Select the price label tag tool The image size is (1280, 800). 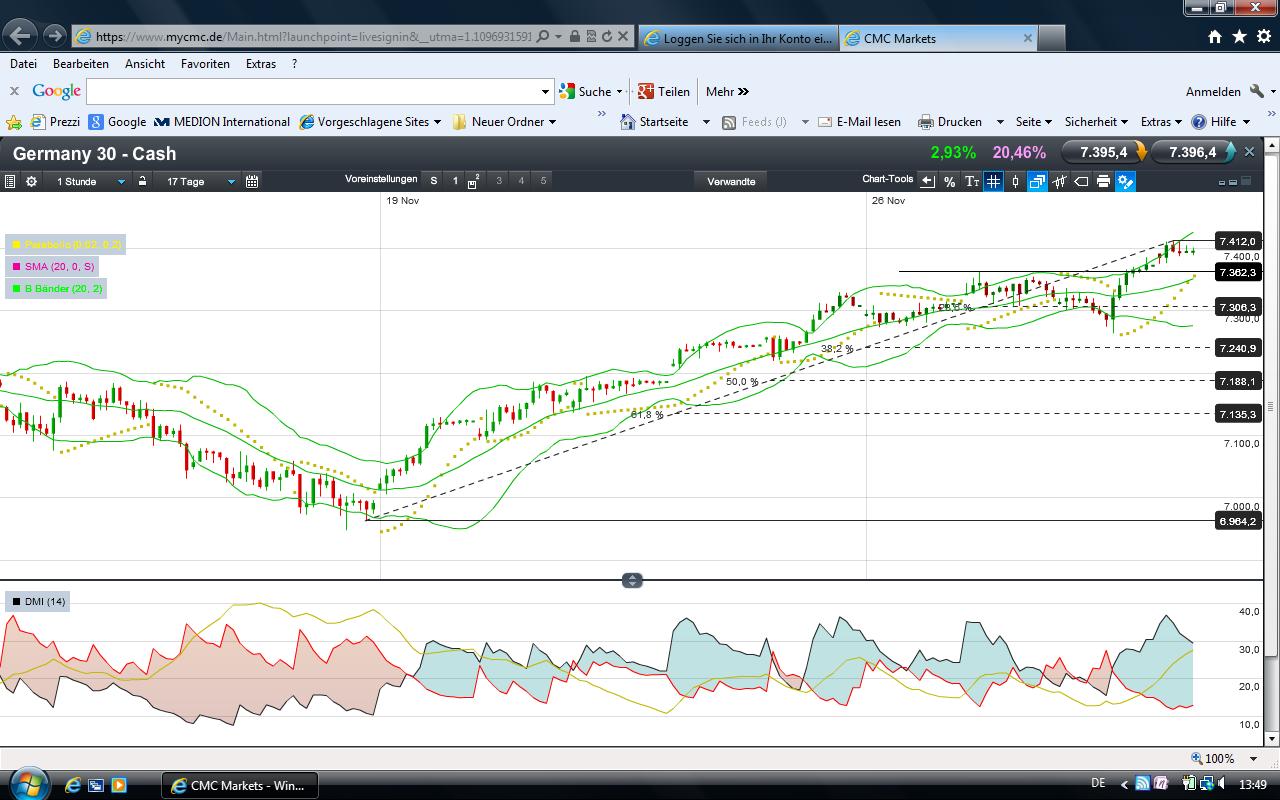click(1081, 181)
